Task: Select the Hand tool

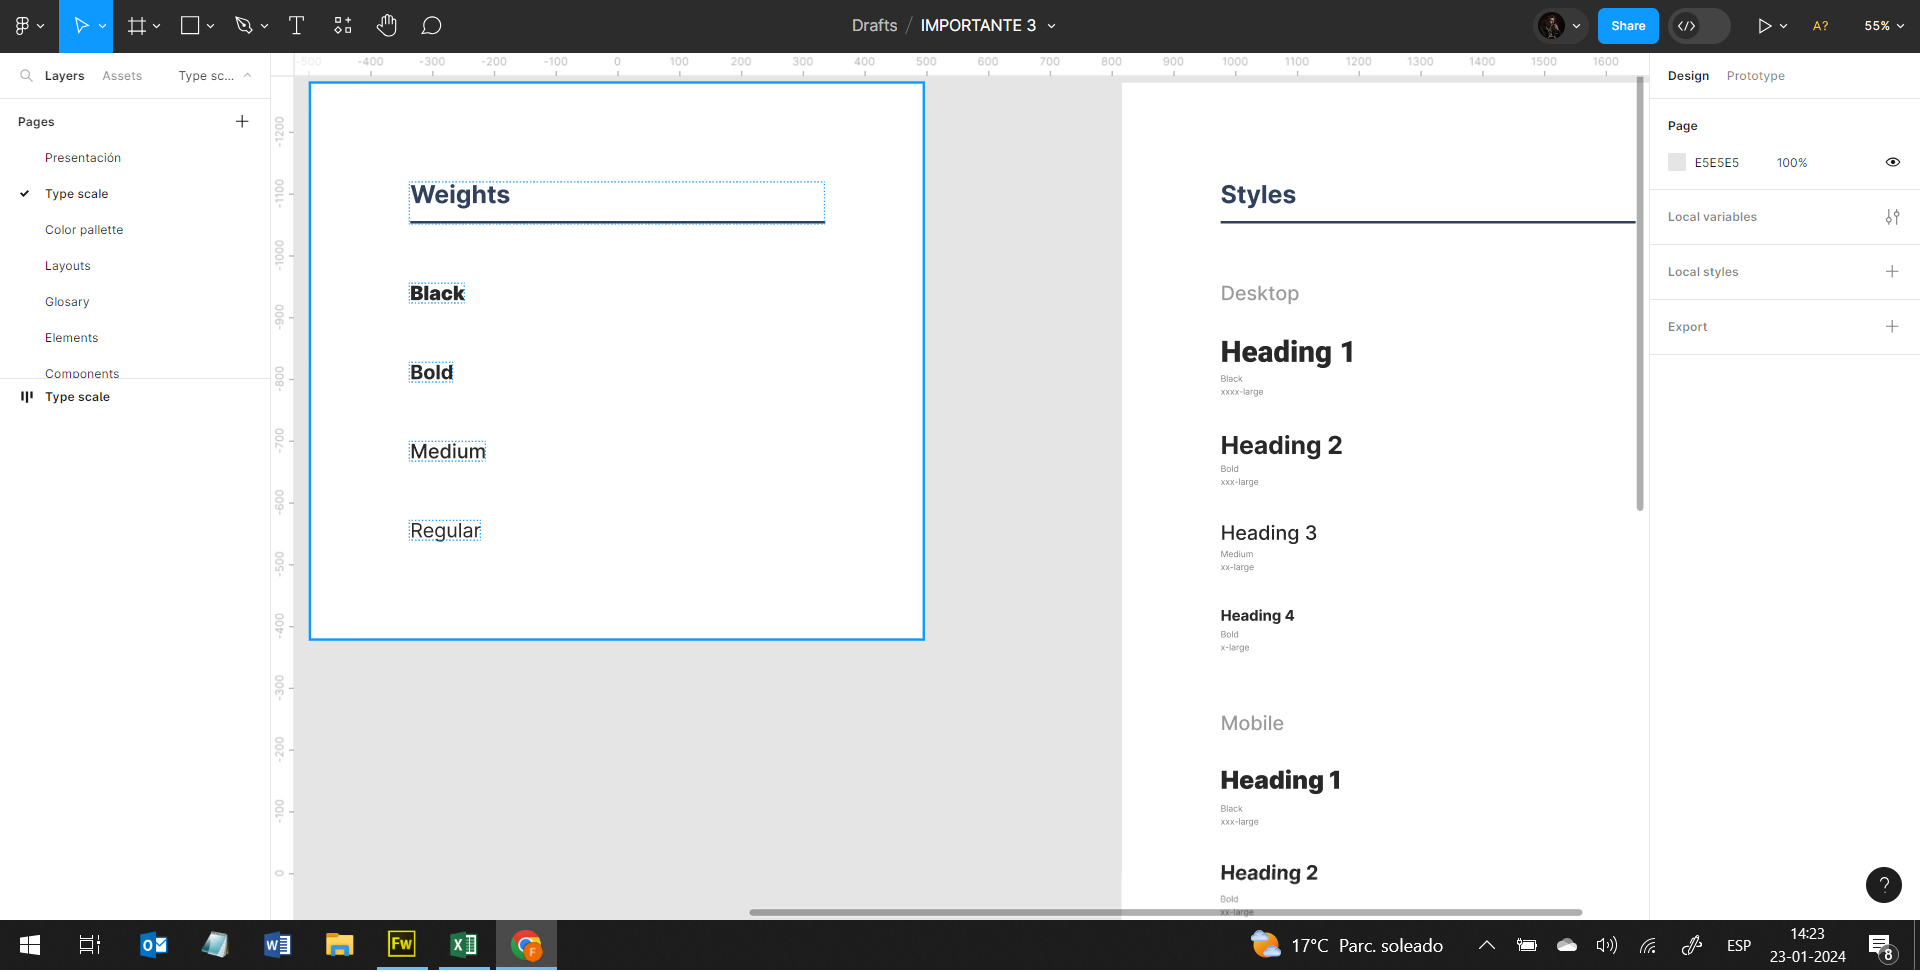Action: [387, 26]
